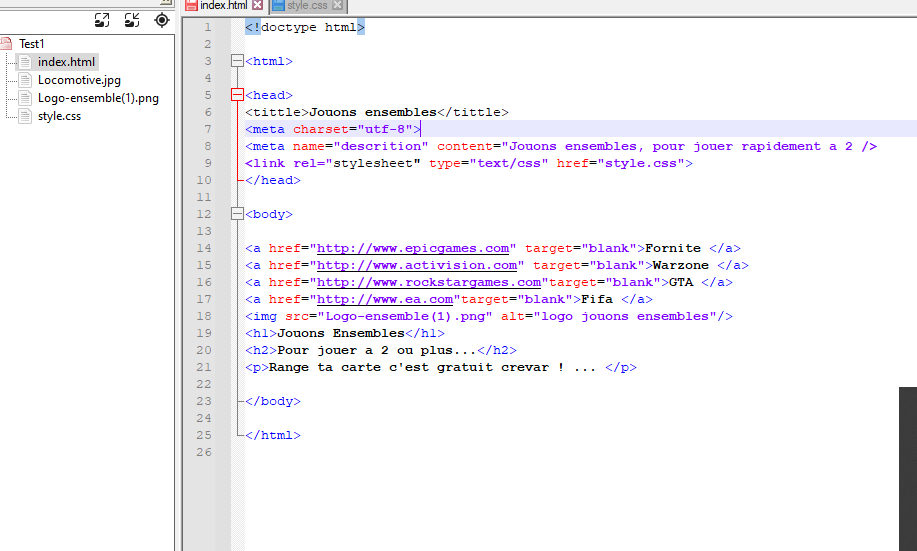Image resolution: width=917 pixels, height=551 pixels.
Task: Click the 'Jouons ensembles' title text
Action: pos(373,112)
